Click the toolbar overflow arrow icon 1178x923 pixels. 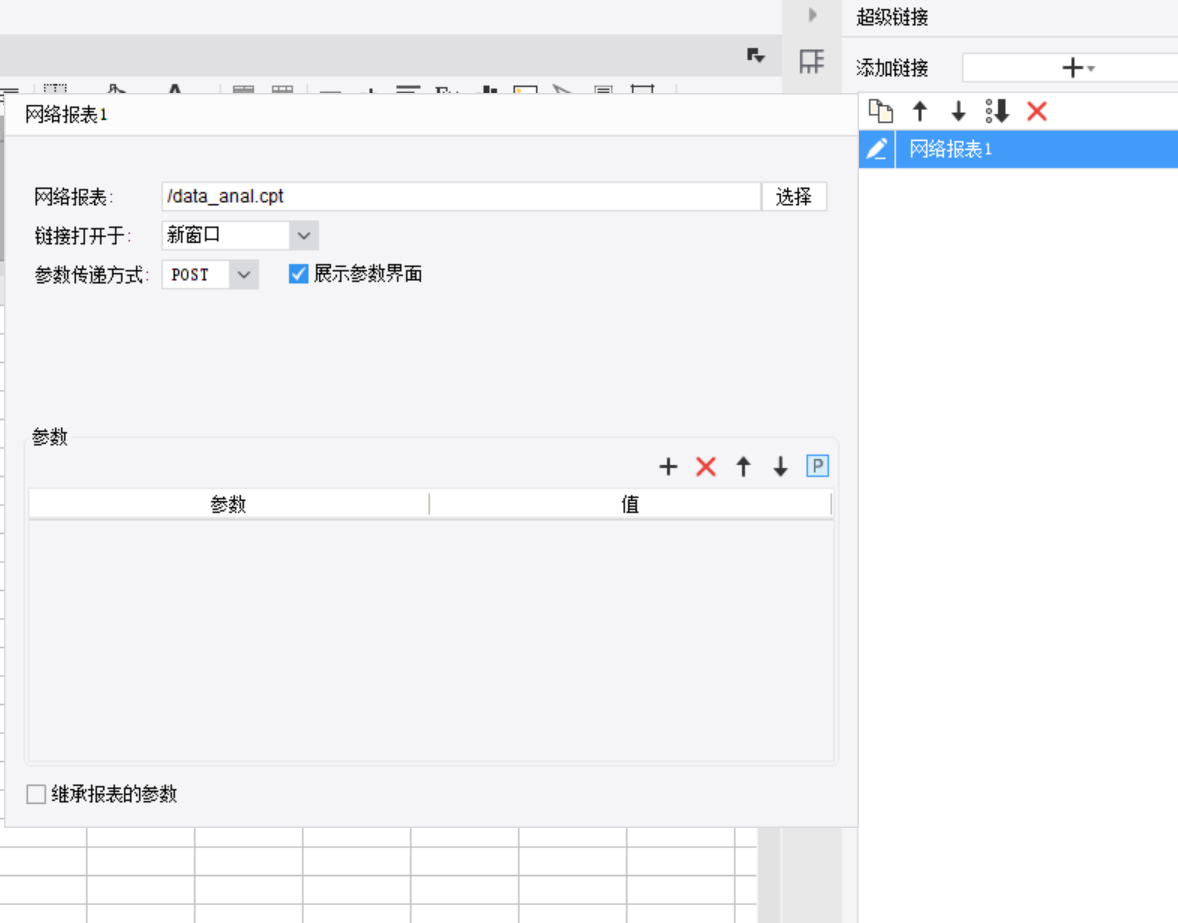pos(756,55)
